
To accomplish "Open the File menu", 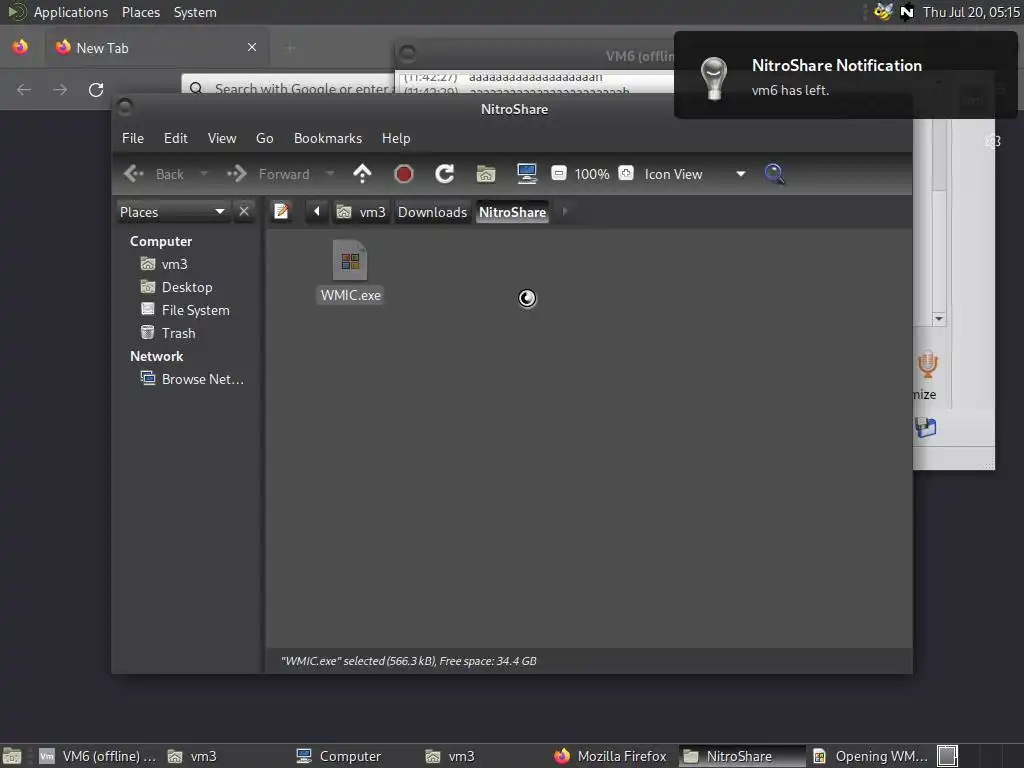I will click(x=133, y=138).
